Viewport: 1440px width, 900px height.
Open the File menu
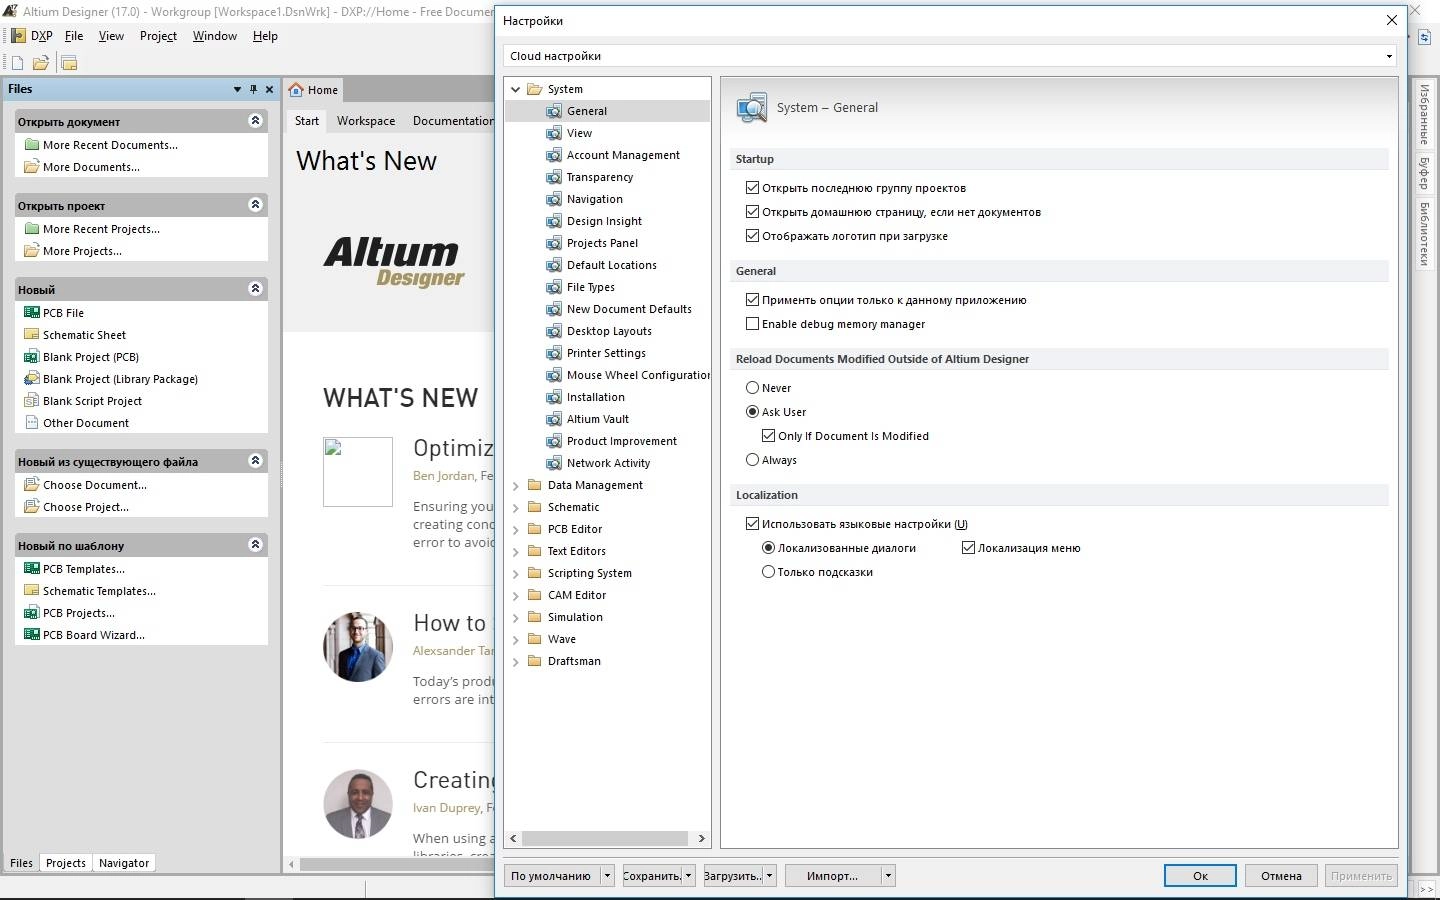(74, 36)
